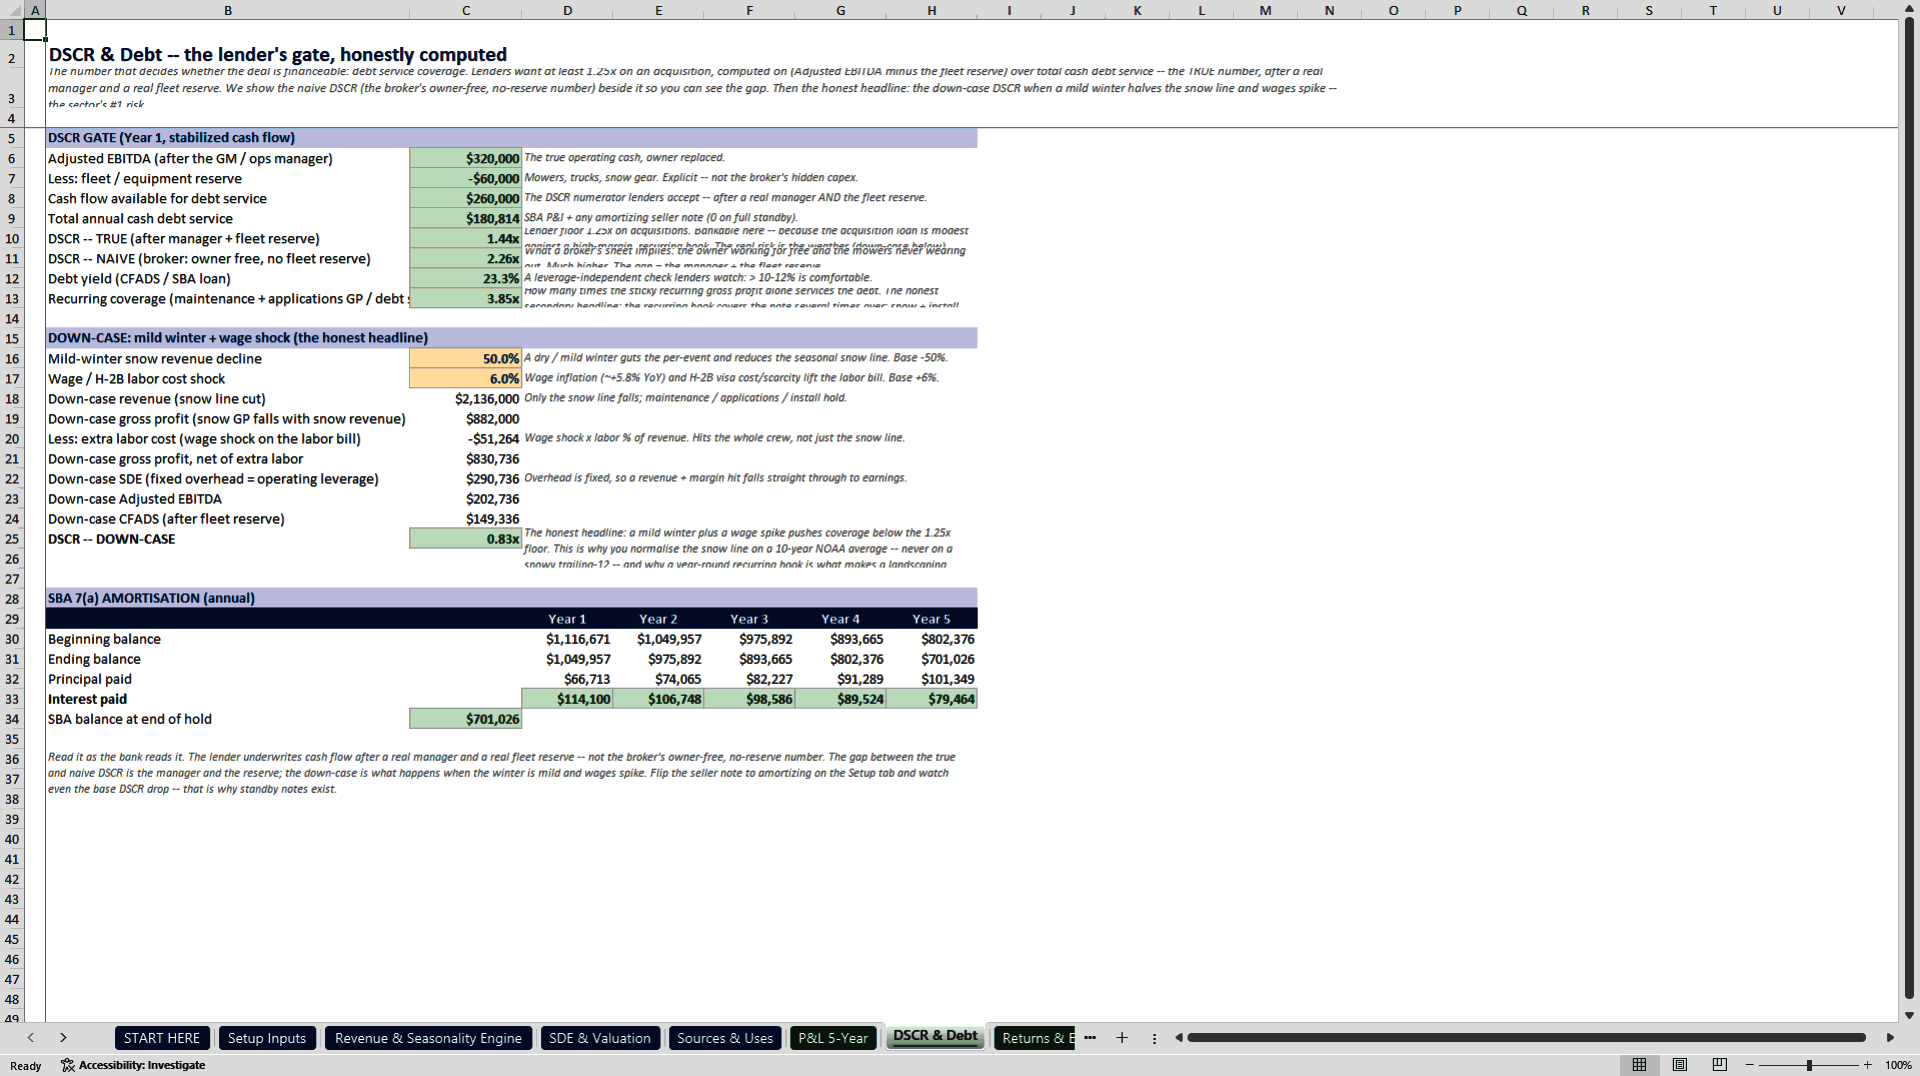1920x1076 pixels.
Task: Open hidden sheet tabs ellipsis
Action: tap(1090, 1038)
